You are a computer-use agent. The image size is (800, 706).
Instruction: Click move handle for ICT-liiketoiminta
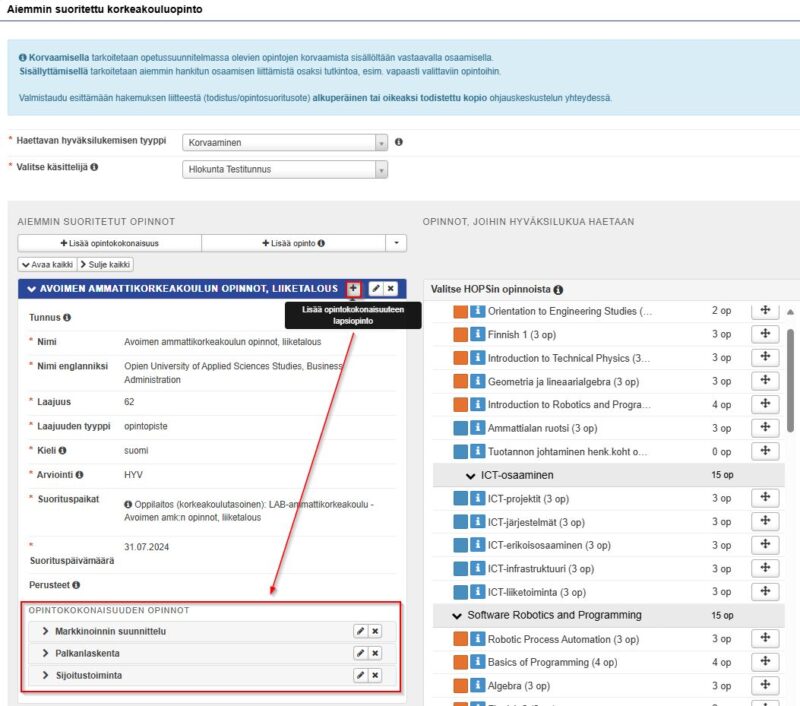(x=765, y=591)
